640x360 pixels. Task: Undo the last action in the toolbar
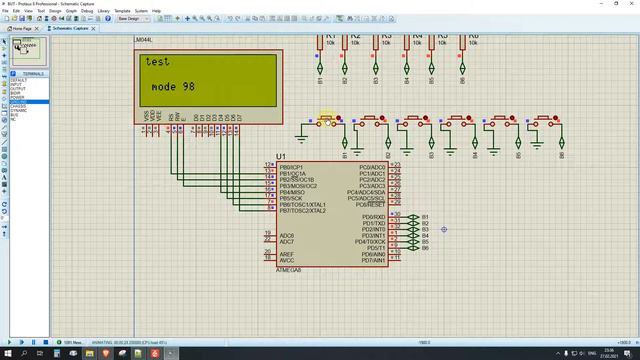(x=230, y=19)
